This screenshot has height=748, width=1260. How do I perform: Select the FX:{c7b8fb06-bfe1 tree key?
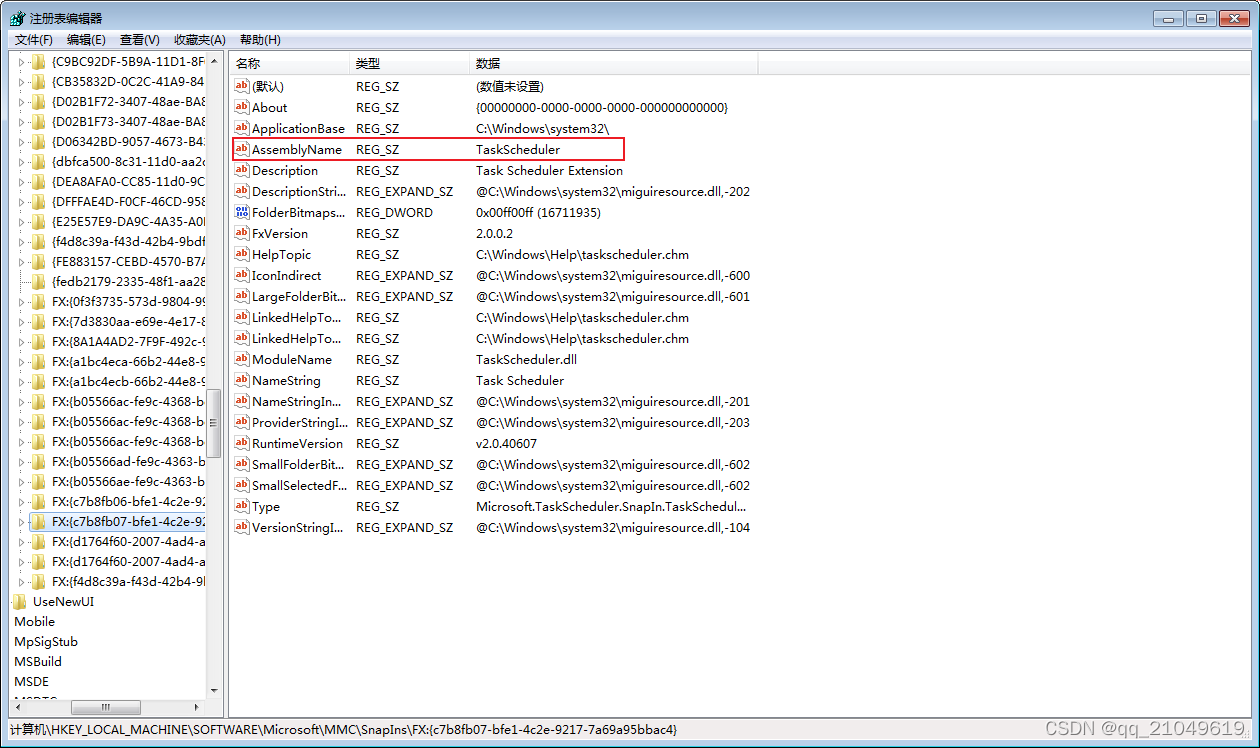point(128,501)
